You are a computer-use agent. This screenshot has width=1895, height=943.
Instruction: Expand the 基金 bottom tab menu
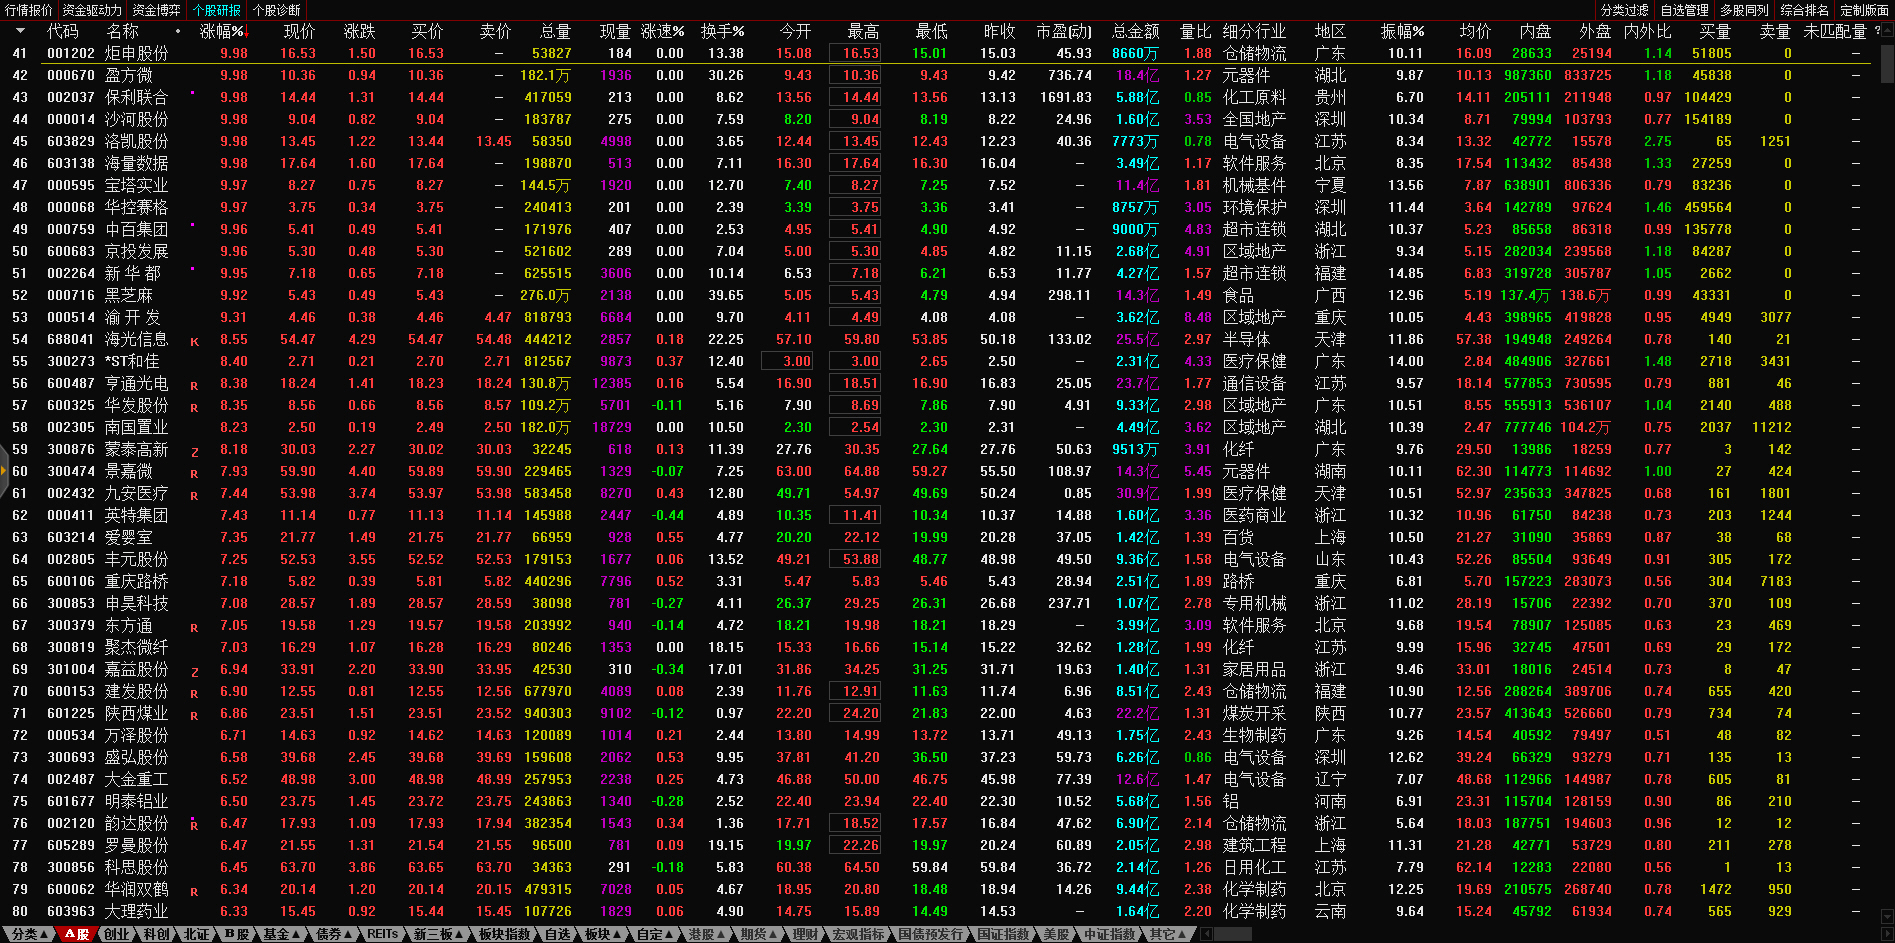pyautogui.click(x=280, y=934)
